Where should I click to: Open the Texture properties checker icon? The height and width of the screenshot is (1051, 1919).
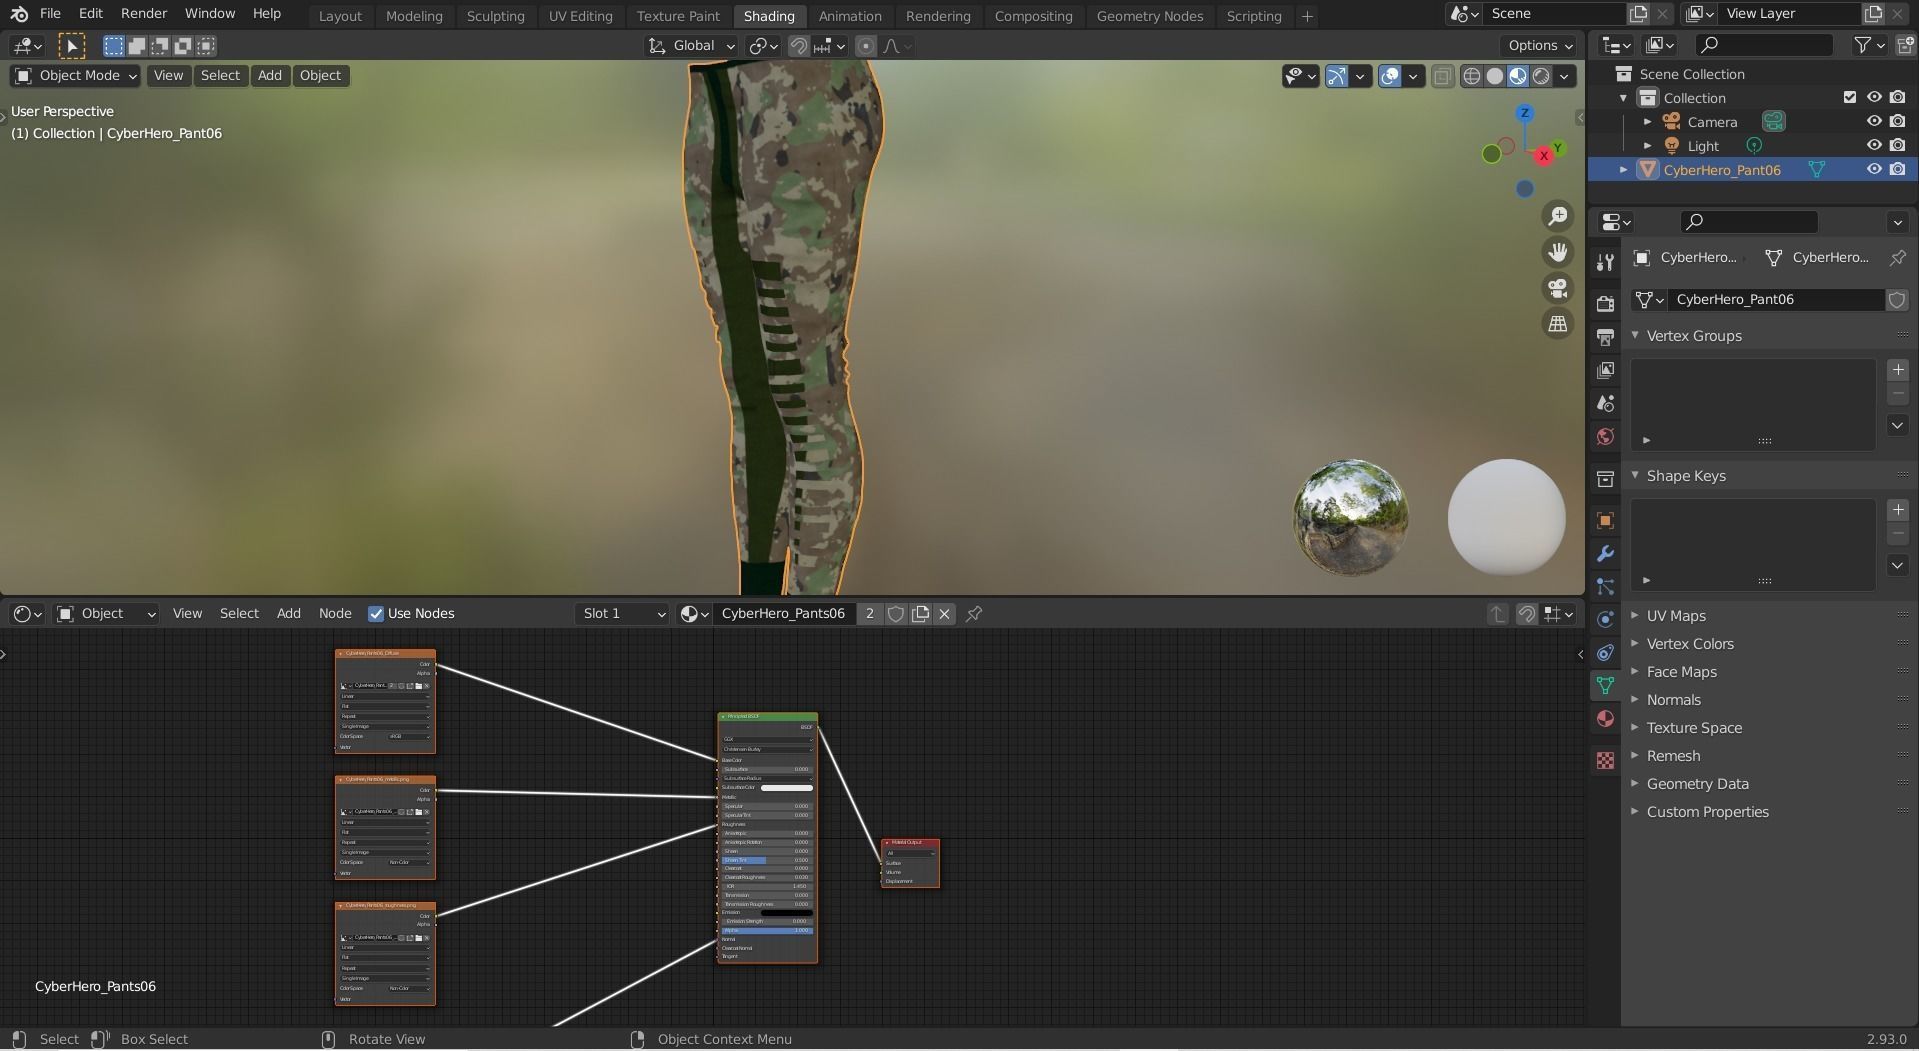[1605, 760]
